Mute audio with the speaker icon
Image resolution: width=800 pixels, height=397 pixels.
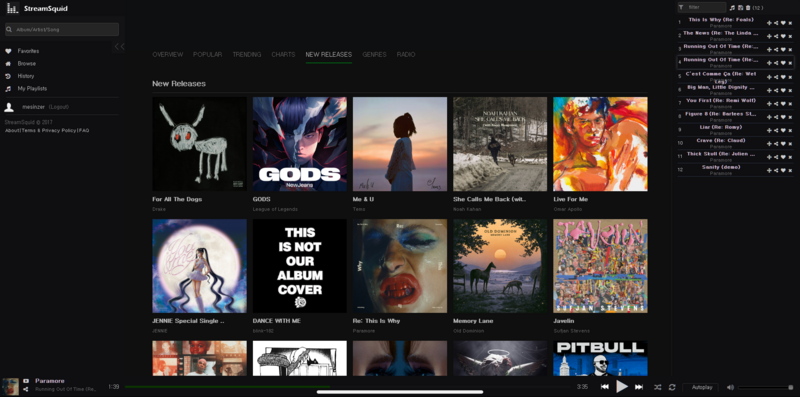730,387
